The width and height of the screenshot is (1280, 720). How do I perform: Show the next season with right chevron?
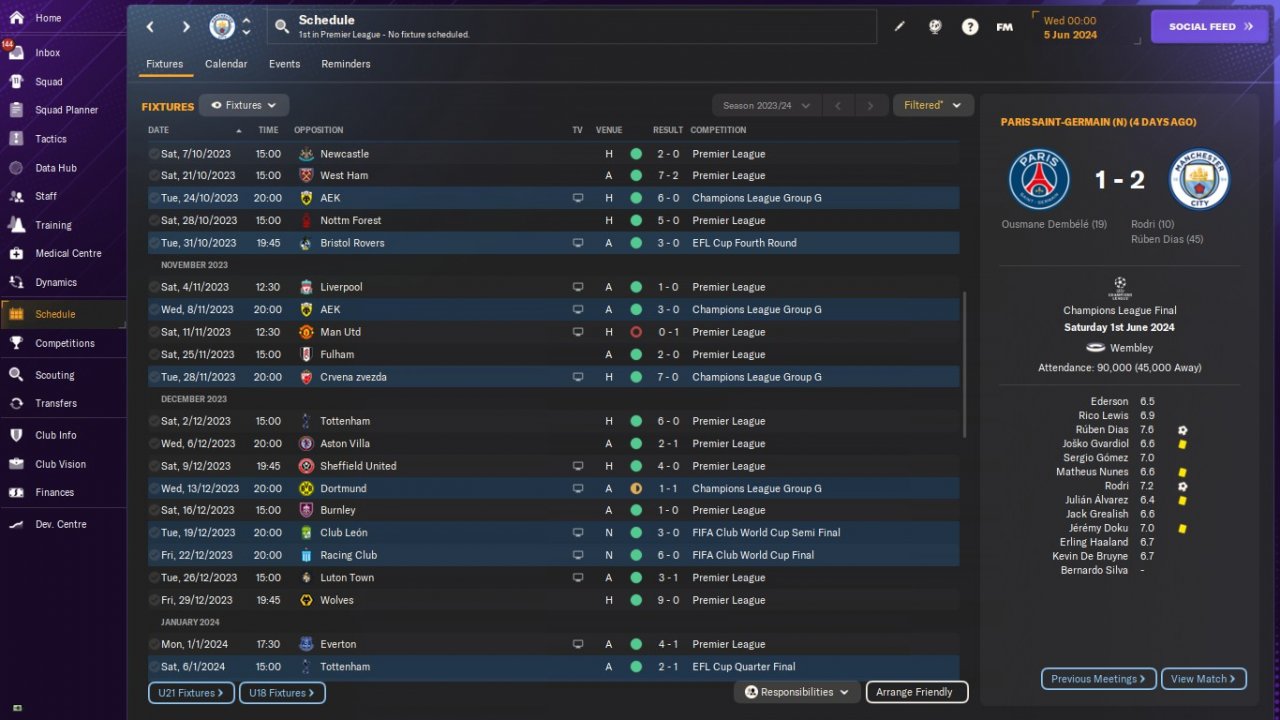click(871, 105)
